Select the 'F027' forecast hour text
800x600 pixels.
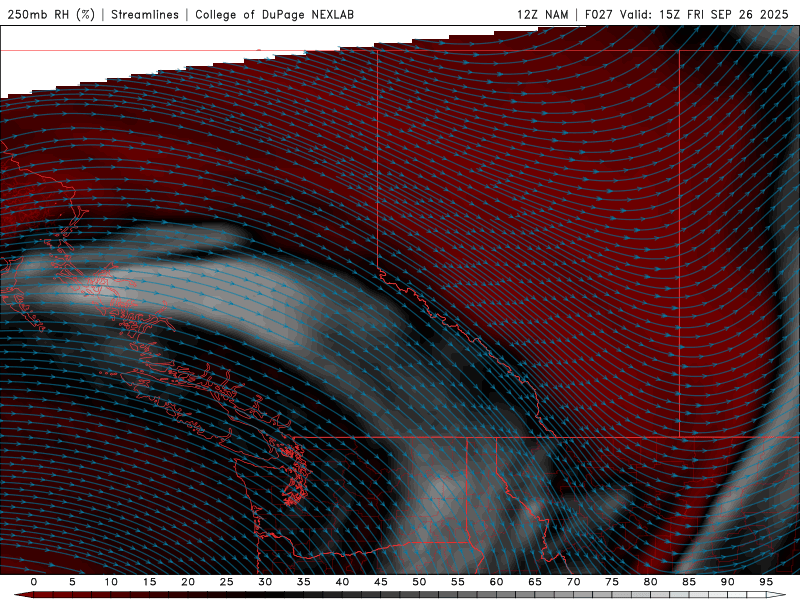point(599,14)
